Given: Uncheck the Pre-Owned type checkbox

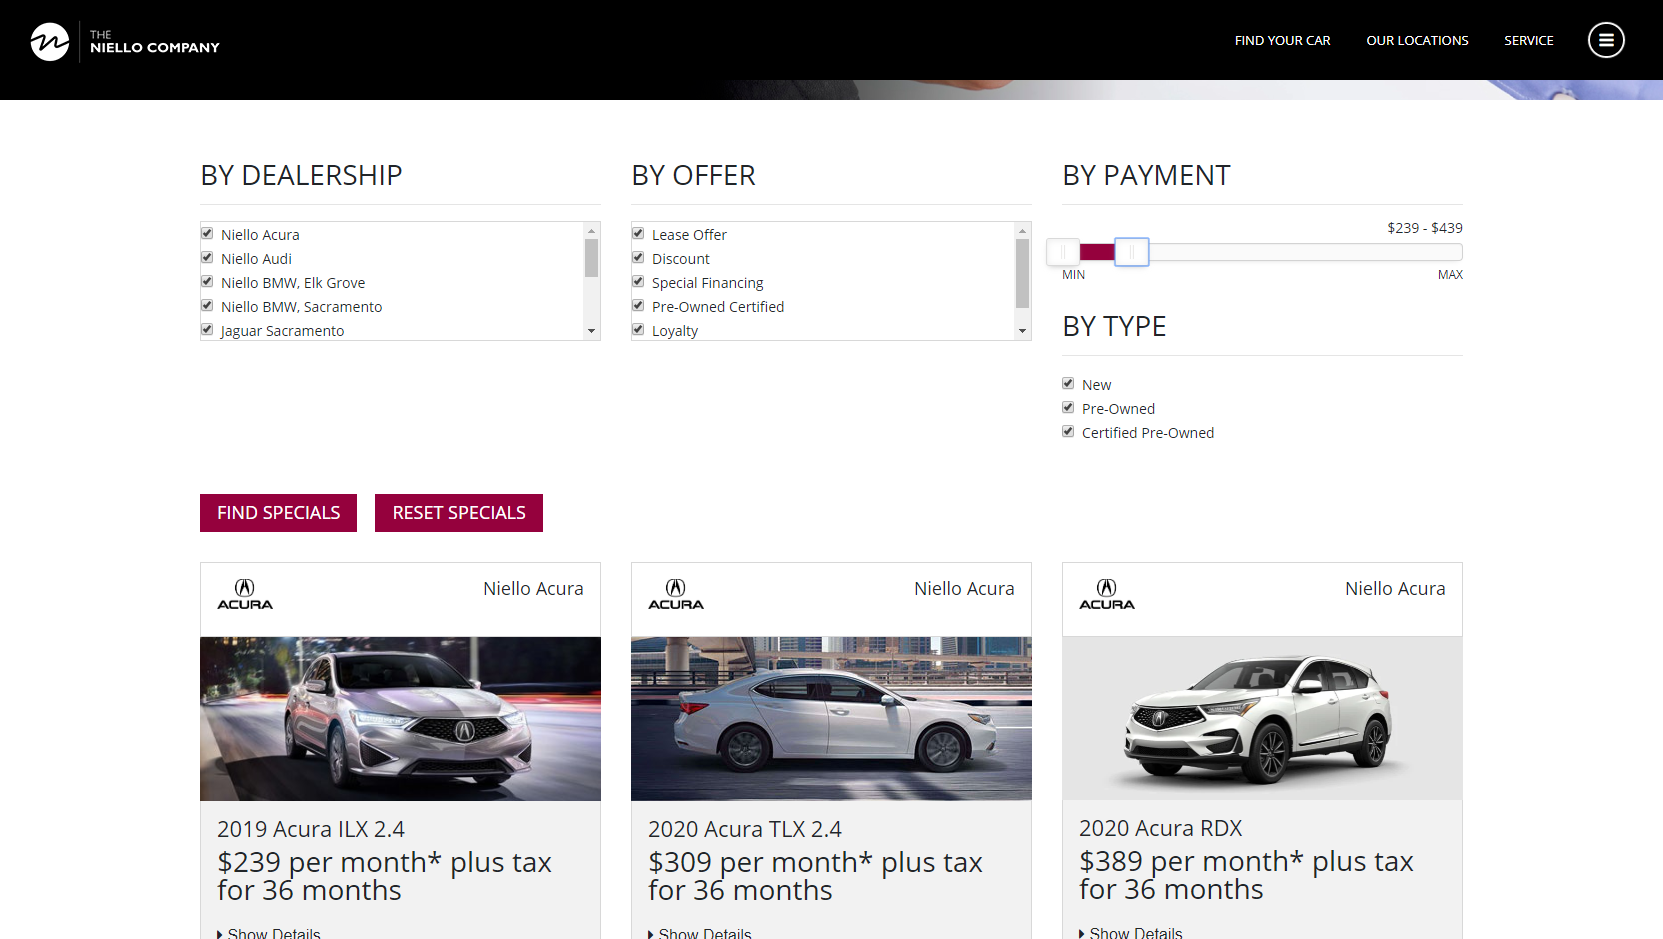Looking at the screenshot, I should (x=1068, y=407).
